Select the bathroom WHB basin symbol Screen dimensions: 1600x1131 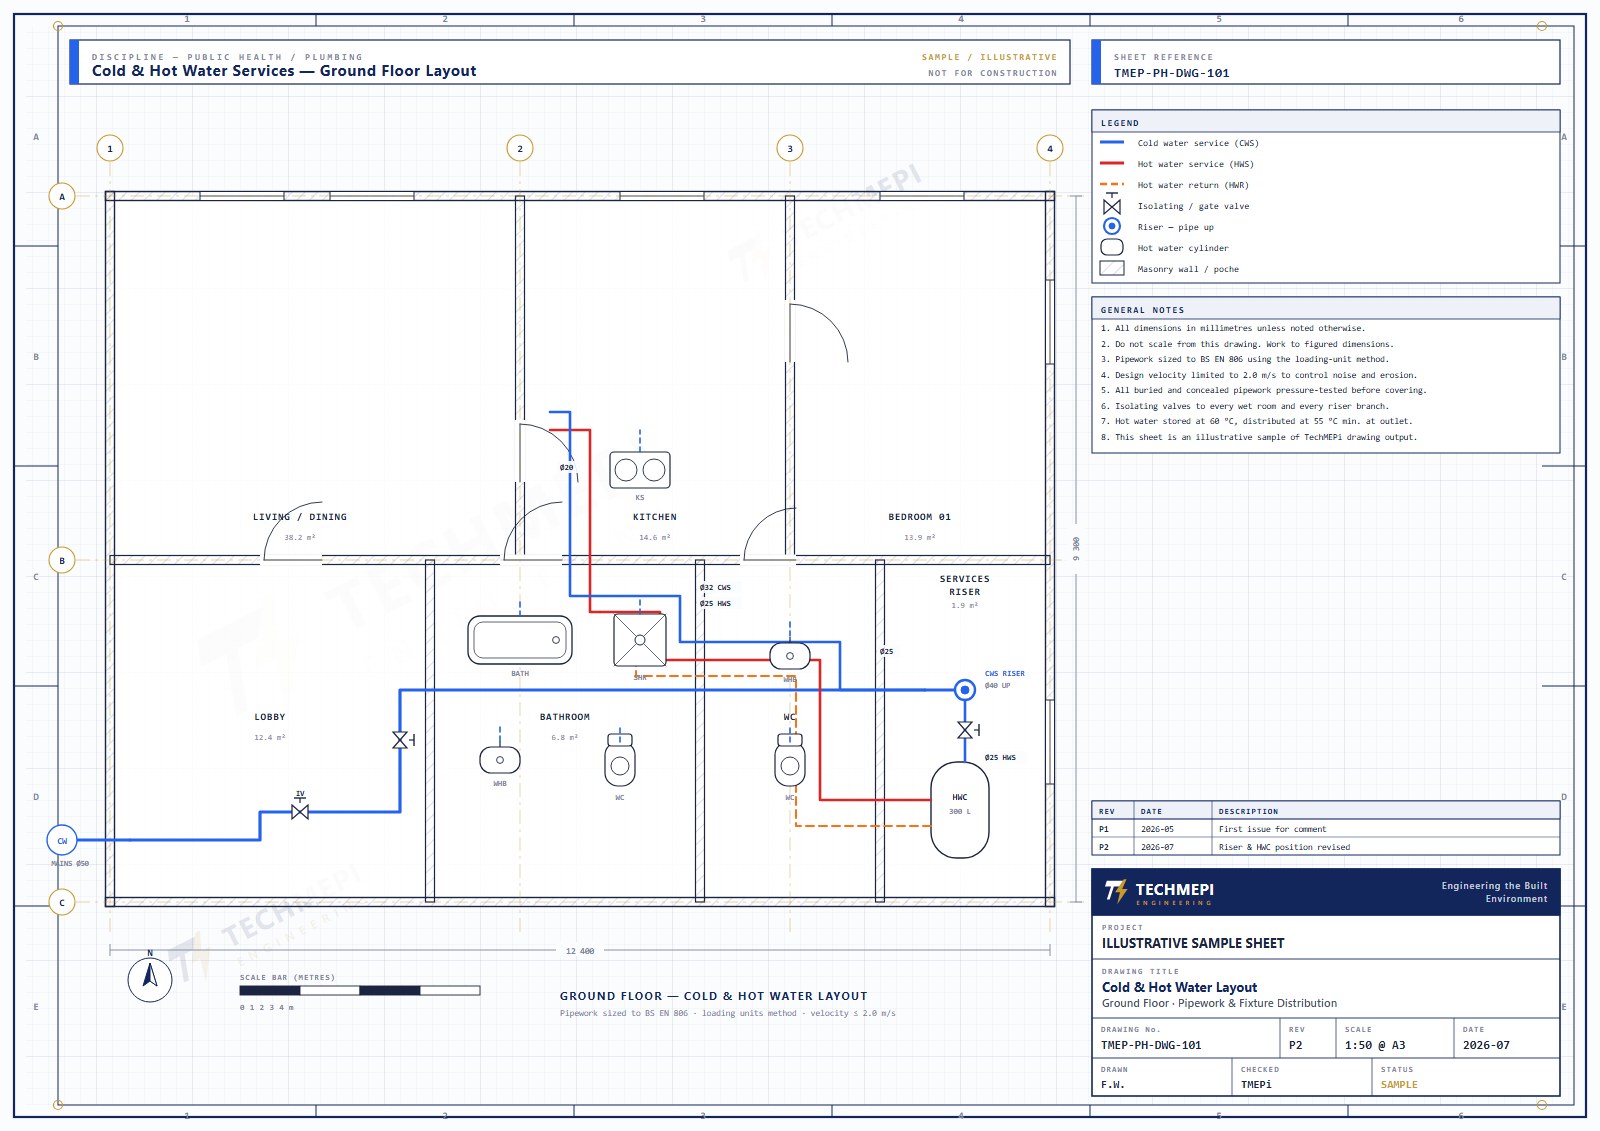[500, 760]
